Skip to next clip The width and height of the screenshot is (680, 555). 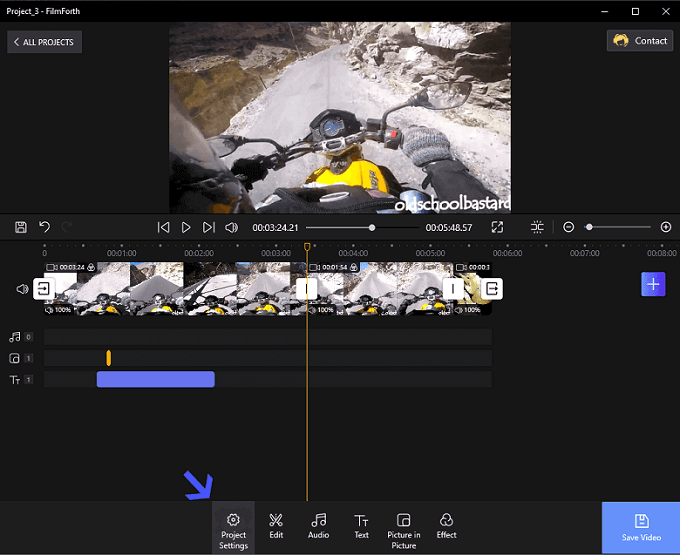[x=209, y=227]
